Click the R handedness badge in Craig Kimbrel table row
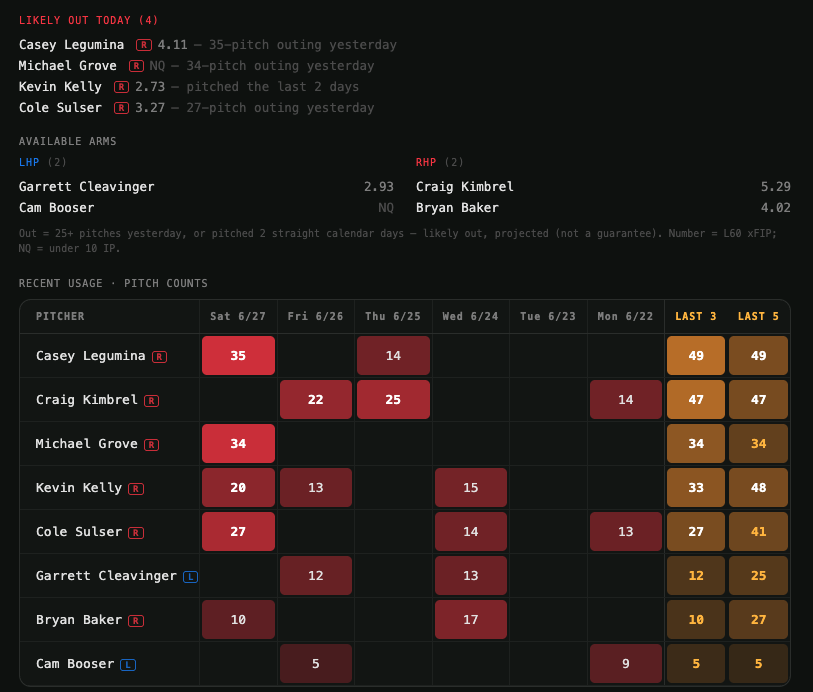The height and width of the screenshot is (692, 813). [151, 401]
